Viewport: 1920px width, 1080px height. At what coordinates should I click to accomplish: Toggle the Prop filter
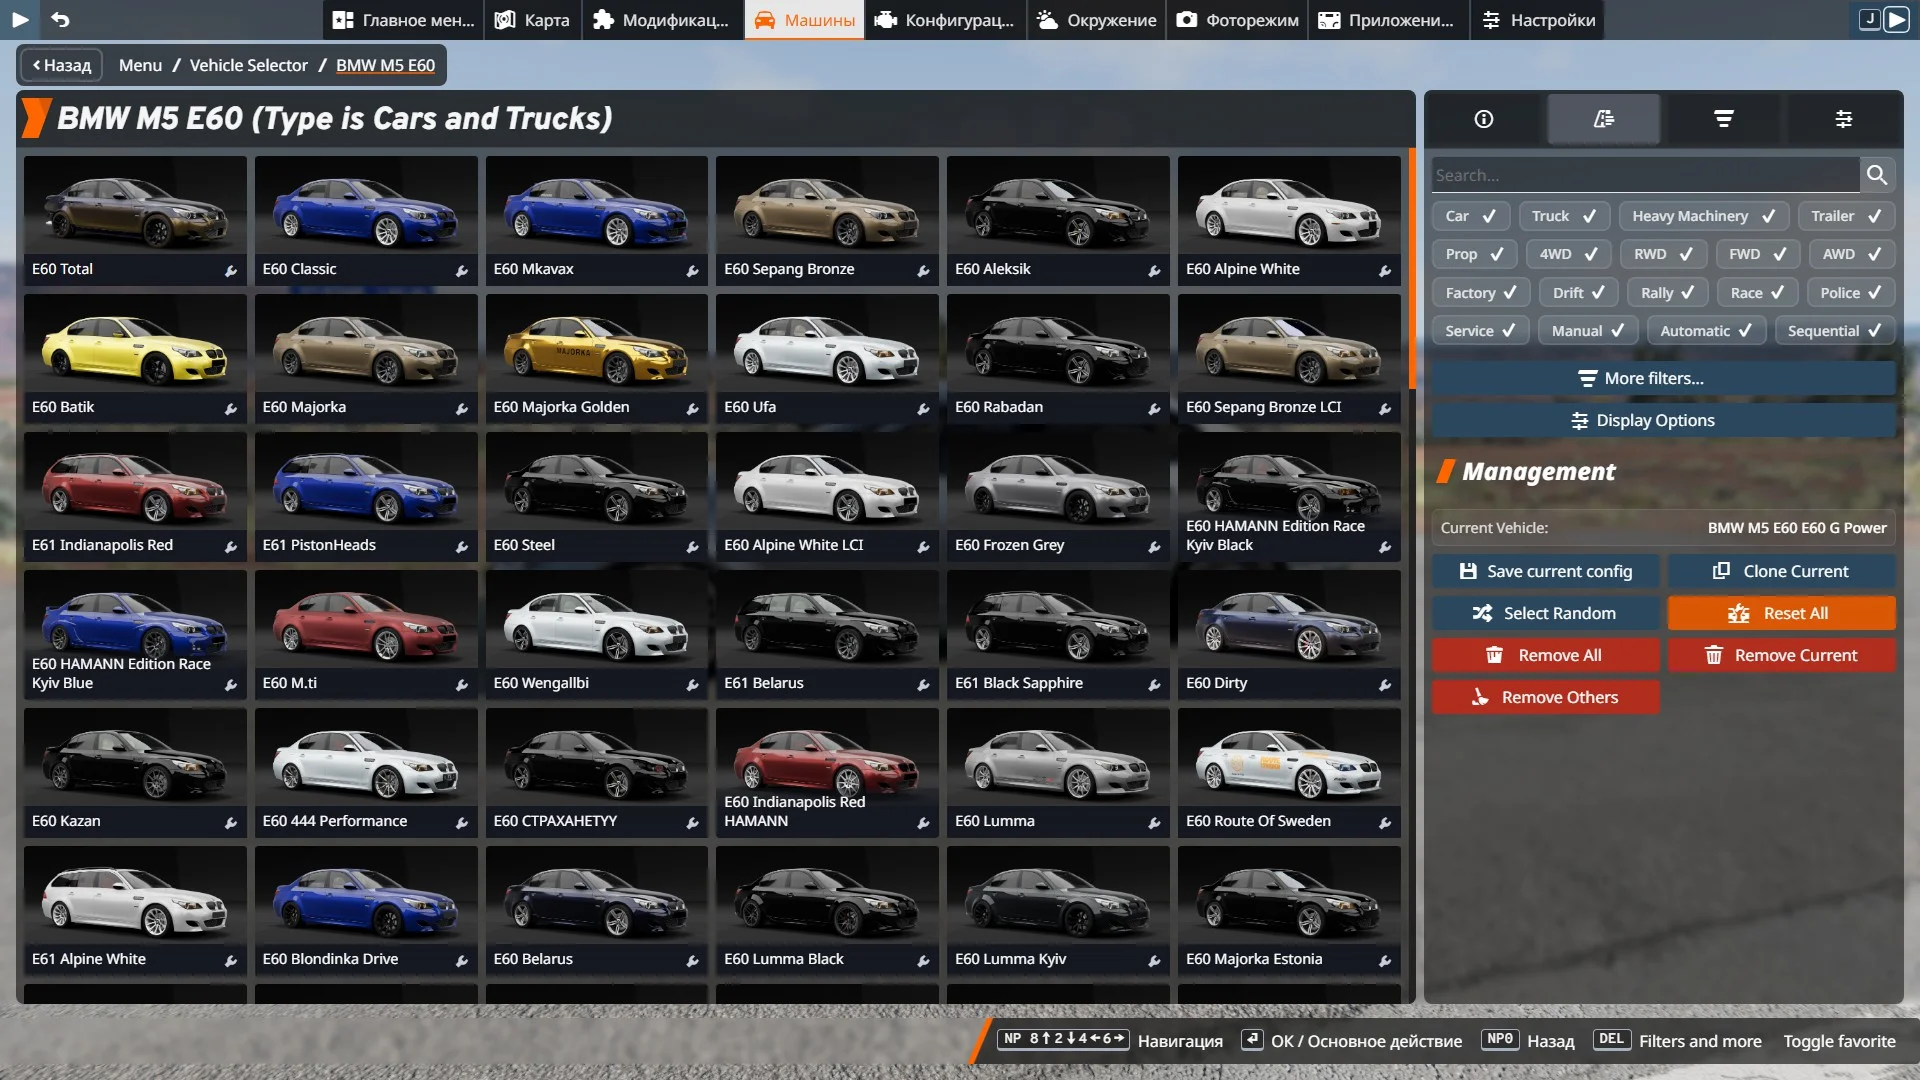point(1474,254)
